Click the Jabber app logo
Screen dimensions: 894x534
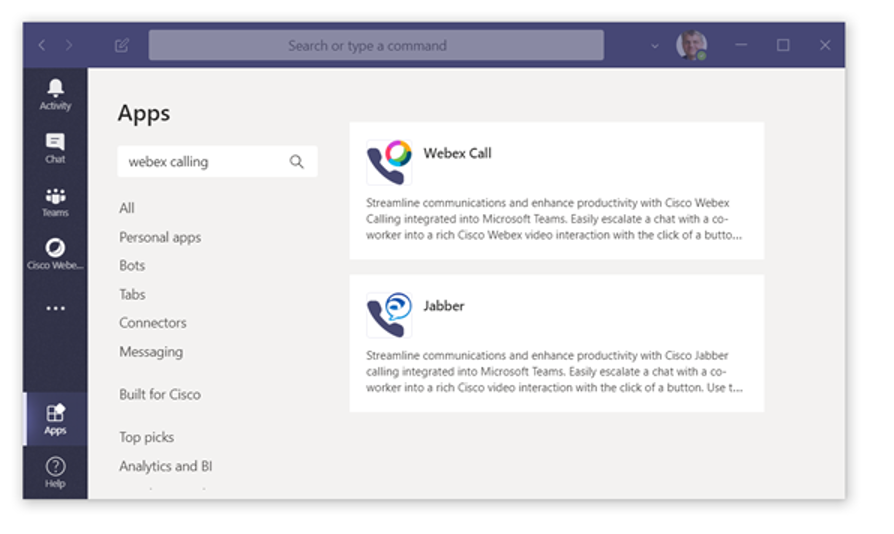click(x=389, y=315)
